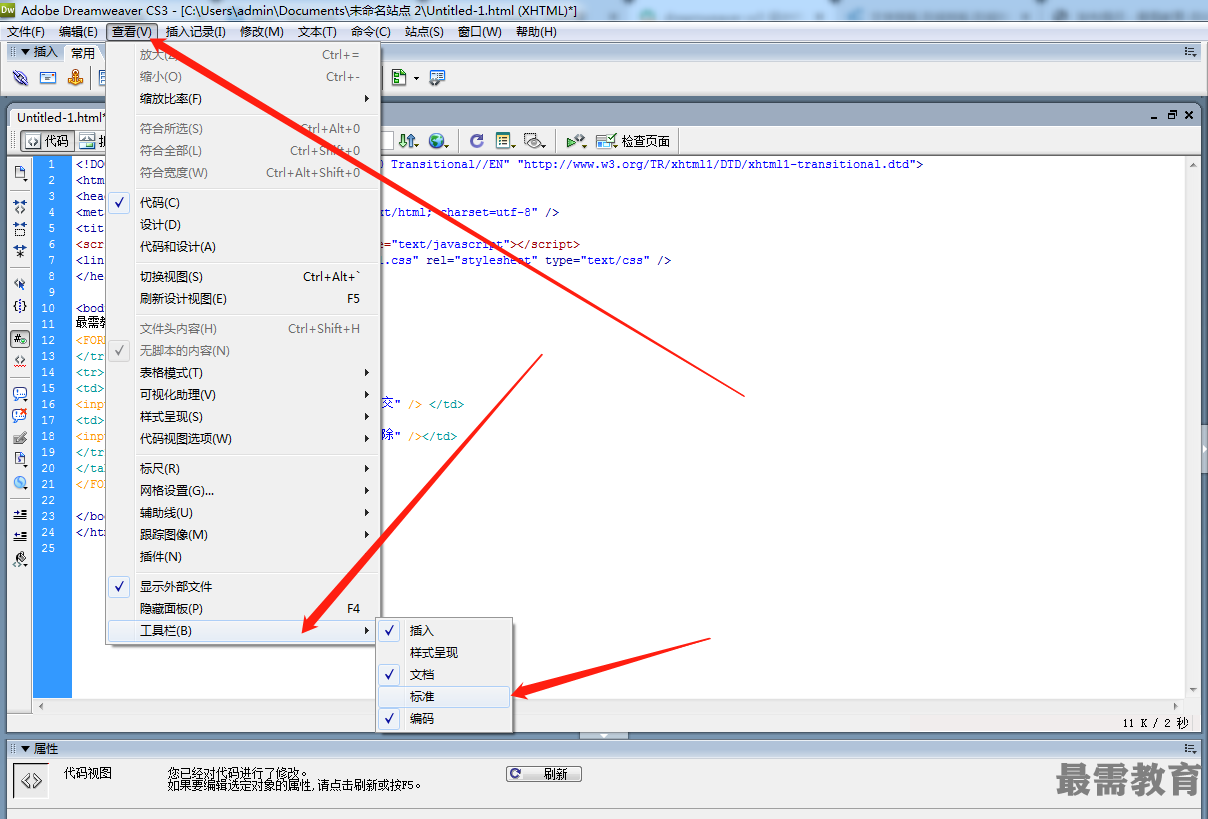The height and width of the screenshot is (819, 1208).
Task: Click the Hyperlink icon in Insert bar
Action: 20,78
